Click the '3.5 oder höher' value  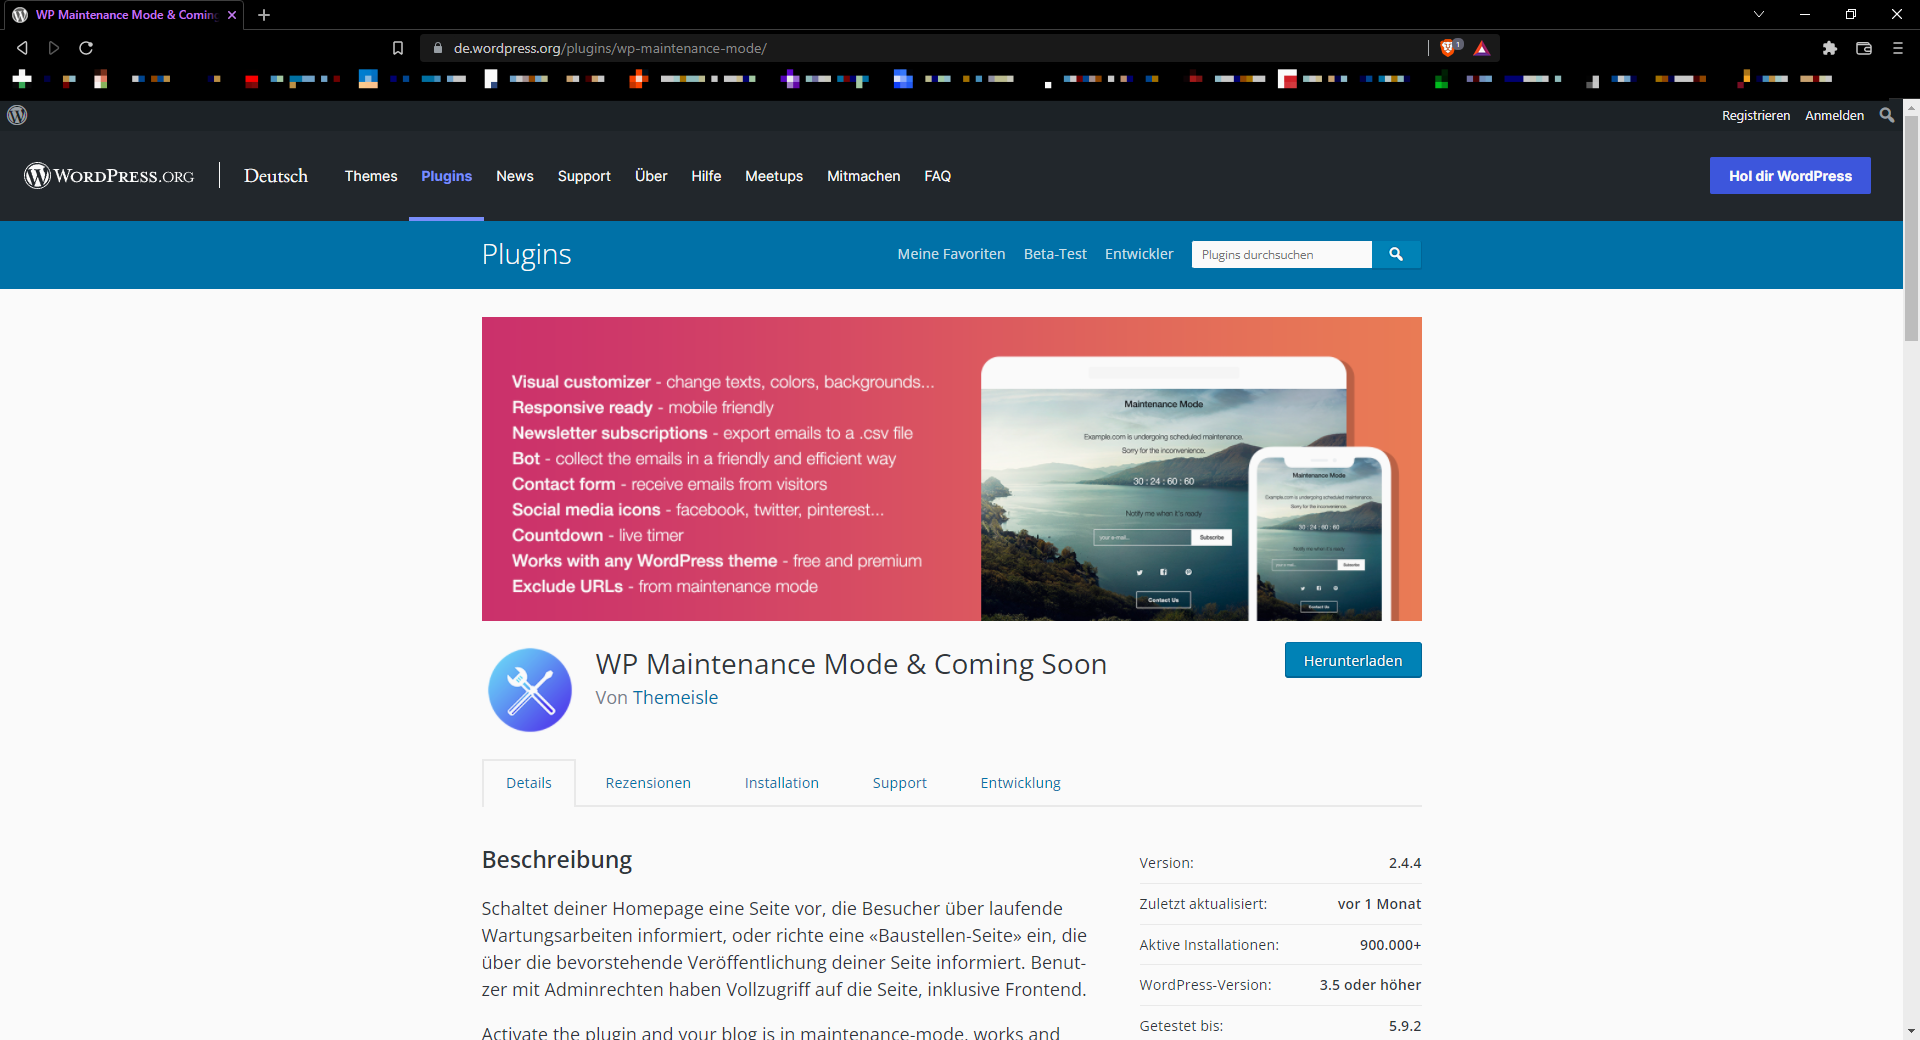click(x=1370, y=985)
